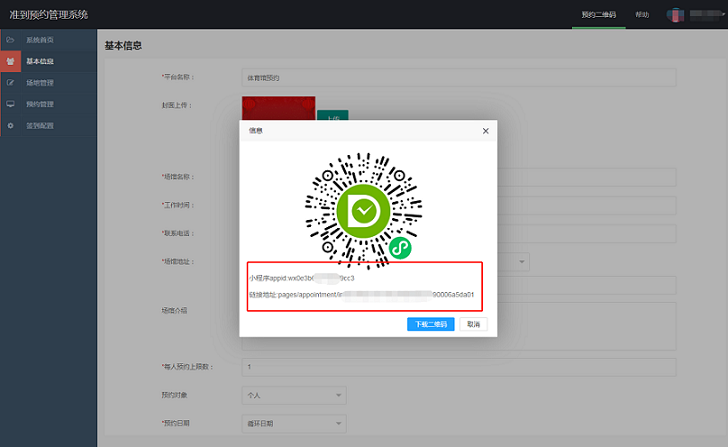Click the 信息 dialog title
Image resolution: width=728 pixels, height=447 pixels.
[x=256, y=131]
